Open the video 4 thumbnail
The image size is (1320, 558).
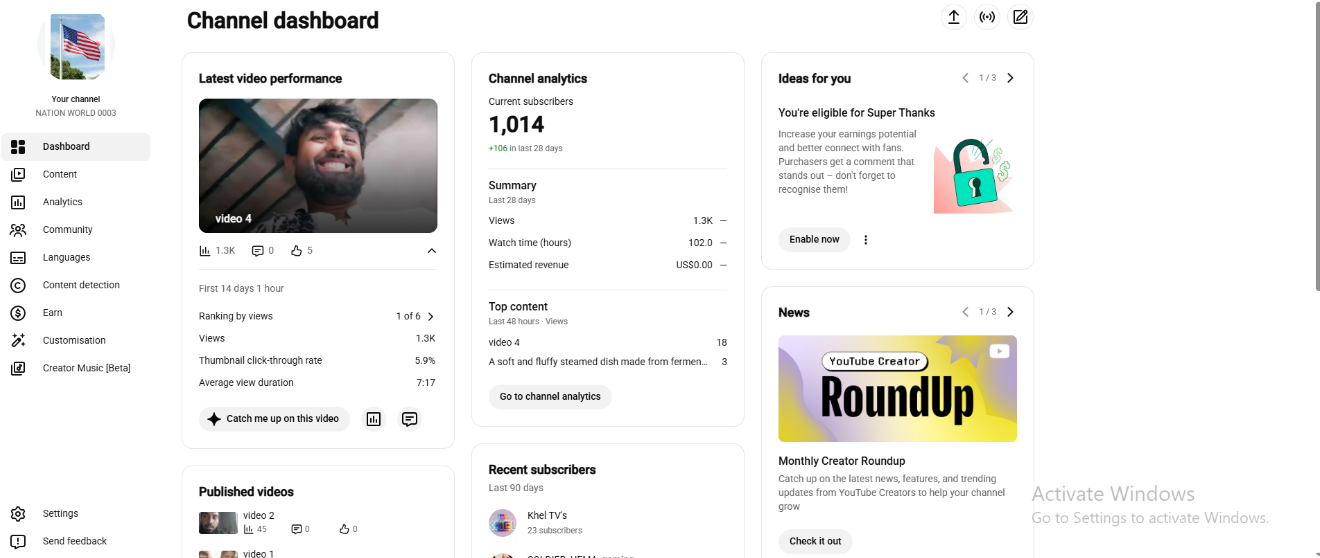tap(318, 166)
